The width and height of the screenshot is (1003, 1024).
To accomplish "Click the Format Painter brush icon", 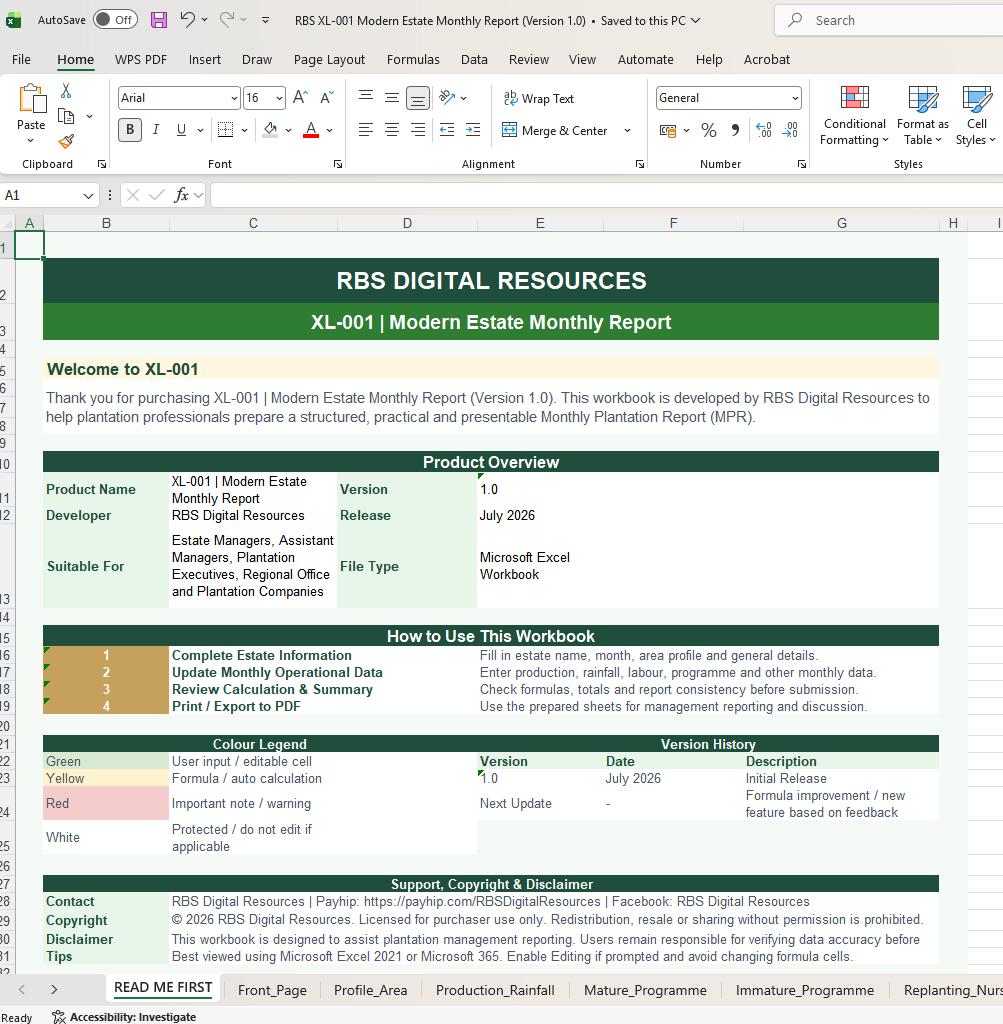I will tap(66, 141).
